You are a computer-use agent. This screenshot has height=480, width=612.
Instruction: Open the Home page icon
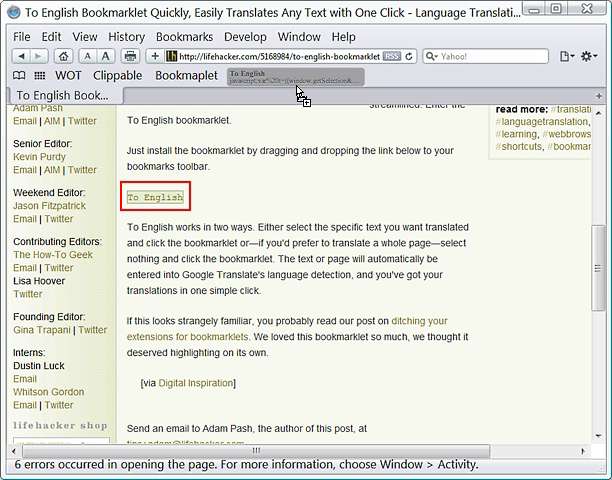pos(64,57)
